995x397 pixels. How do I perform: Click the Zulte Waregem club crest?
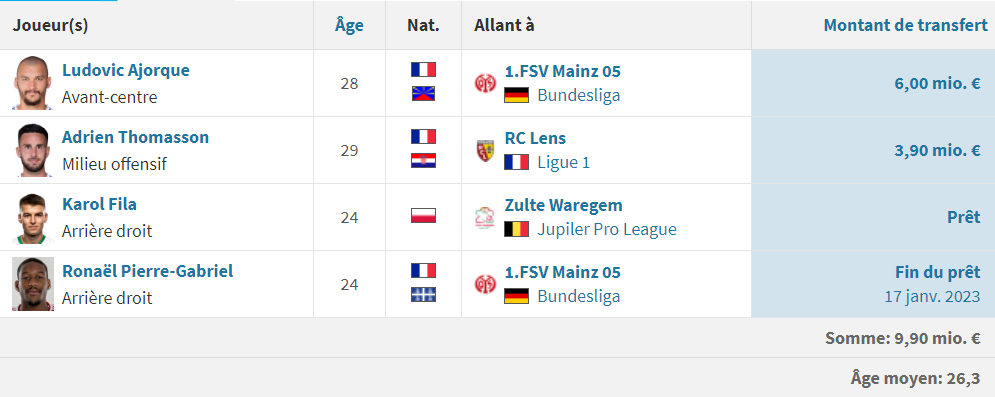coord(485,218)
